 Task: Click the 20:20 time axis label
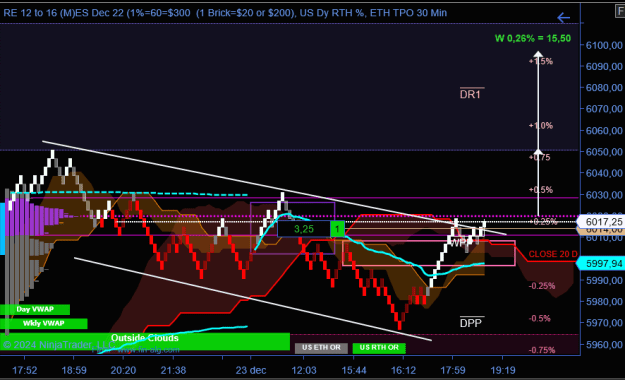coord(123,370)
